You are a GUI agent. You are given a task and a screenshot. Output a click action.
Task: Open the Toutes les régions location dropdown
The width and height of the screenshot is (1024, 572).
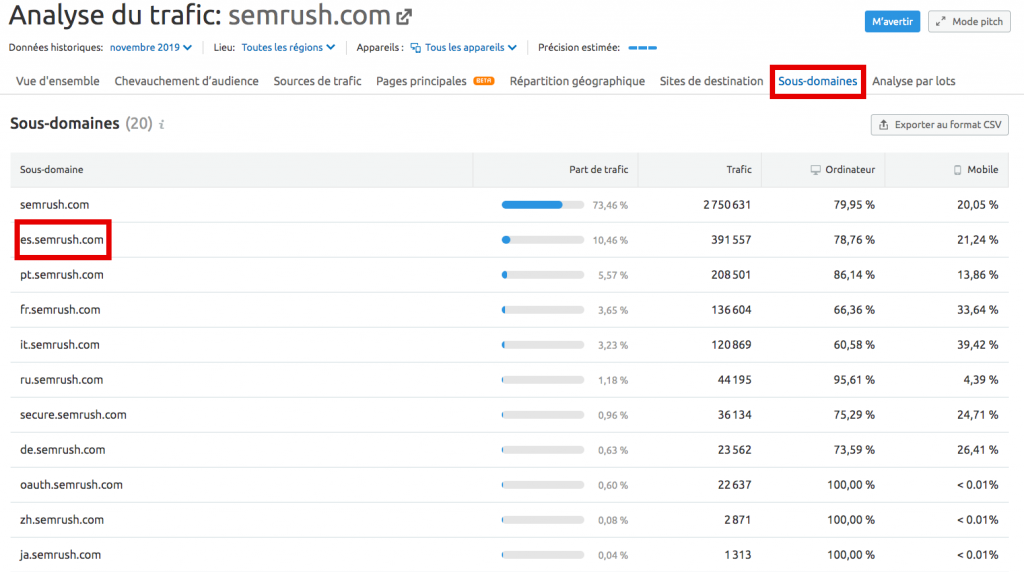pyautogui.click(x=288, y=48)
